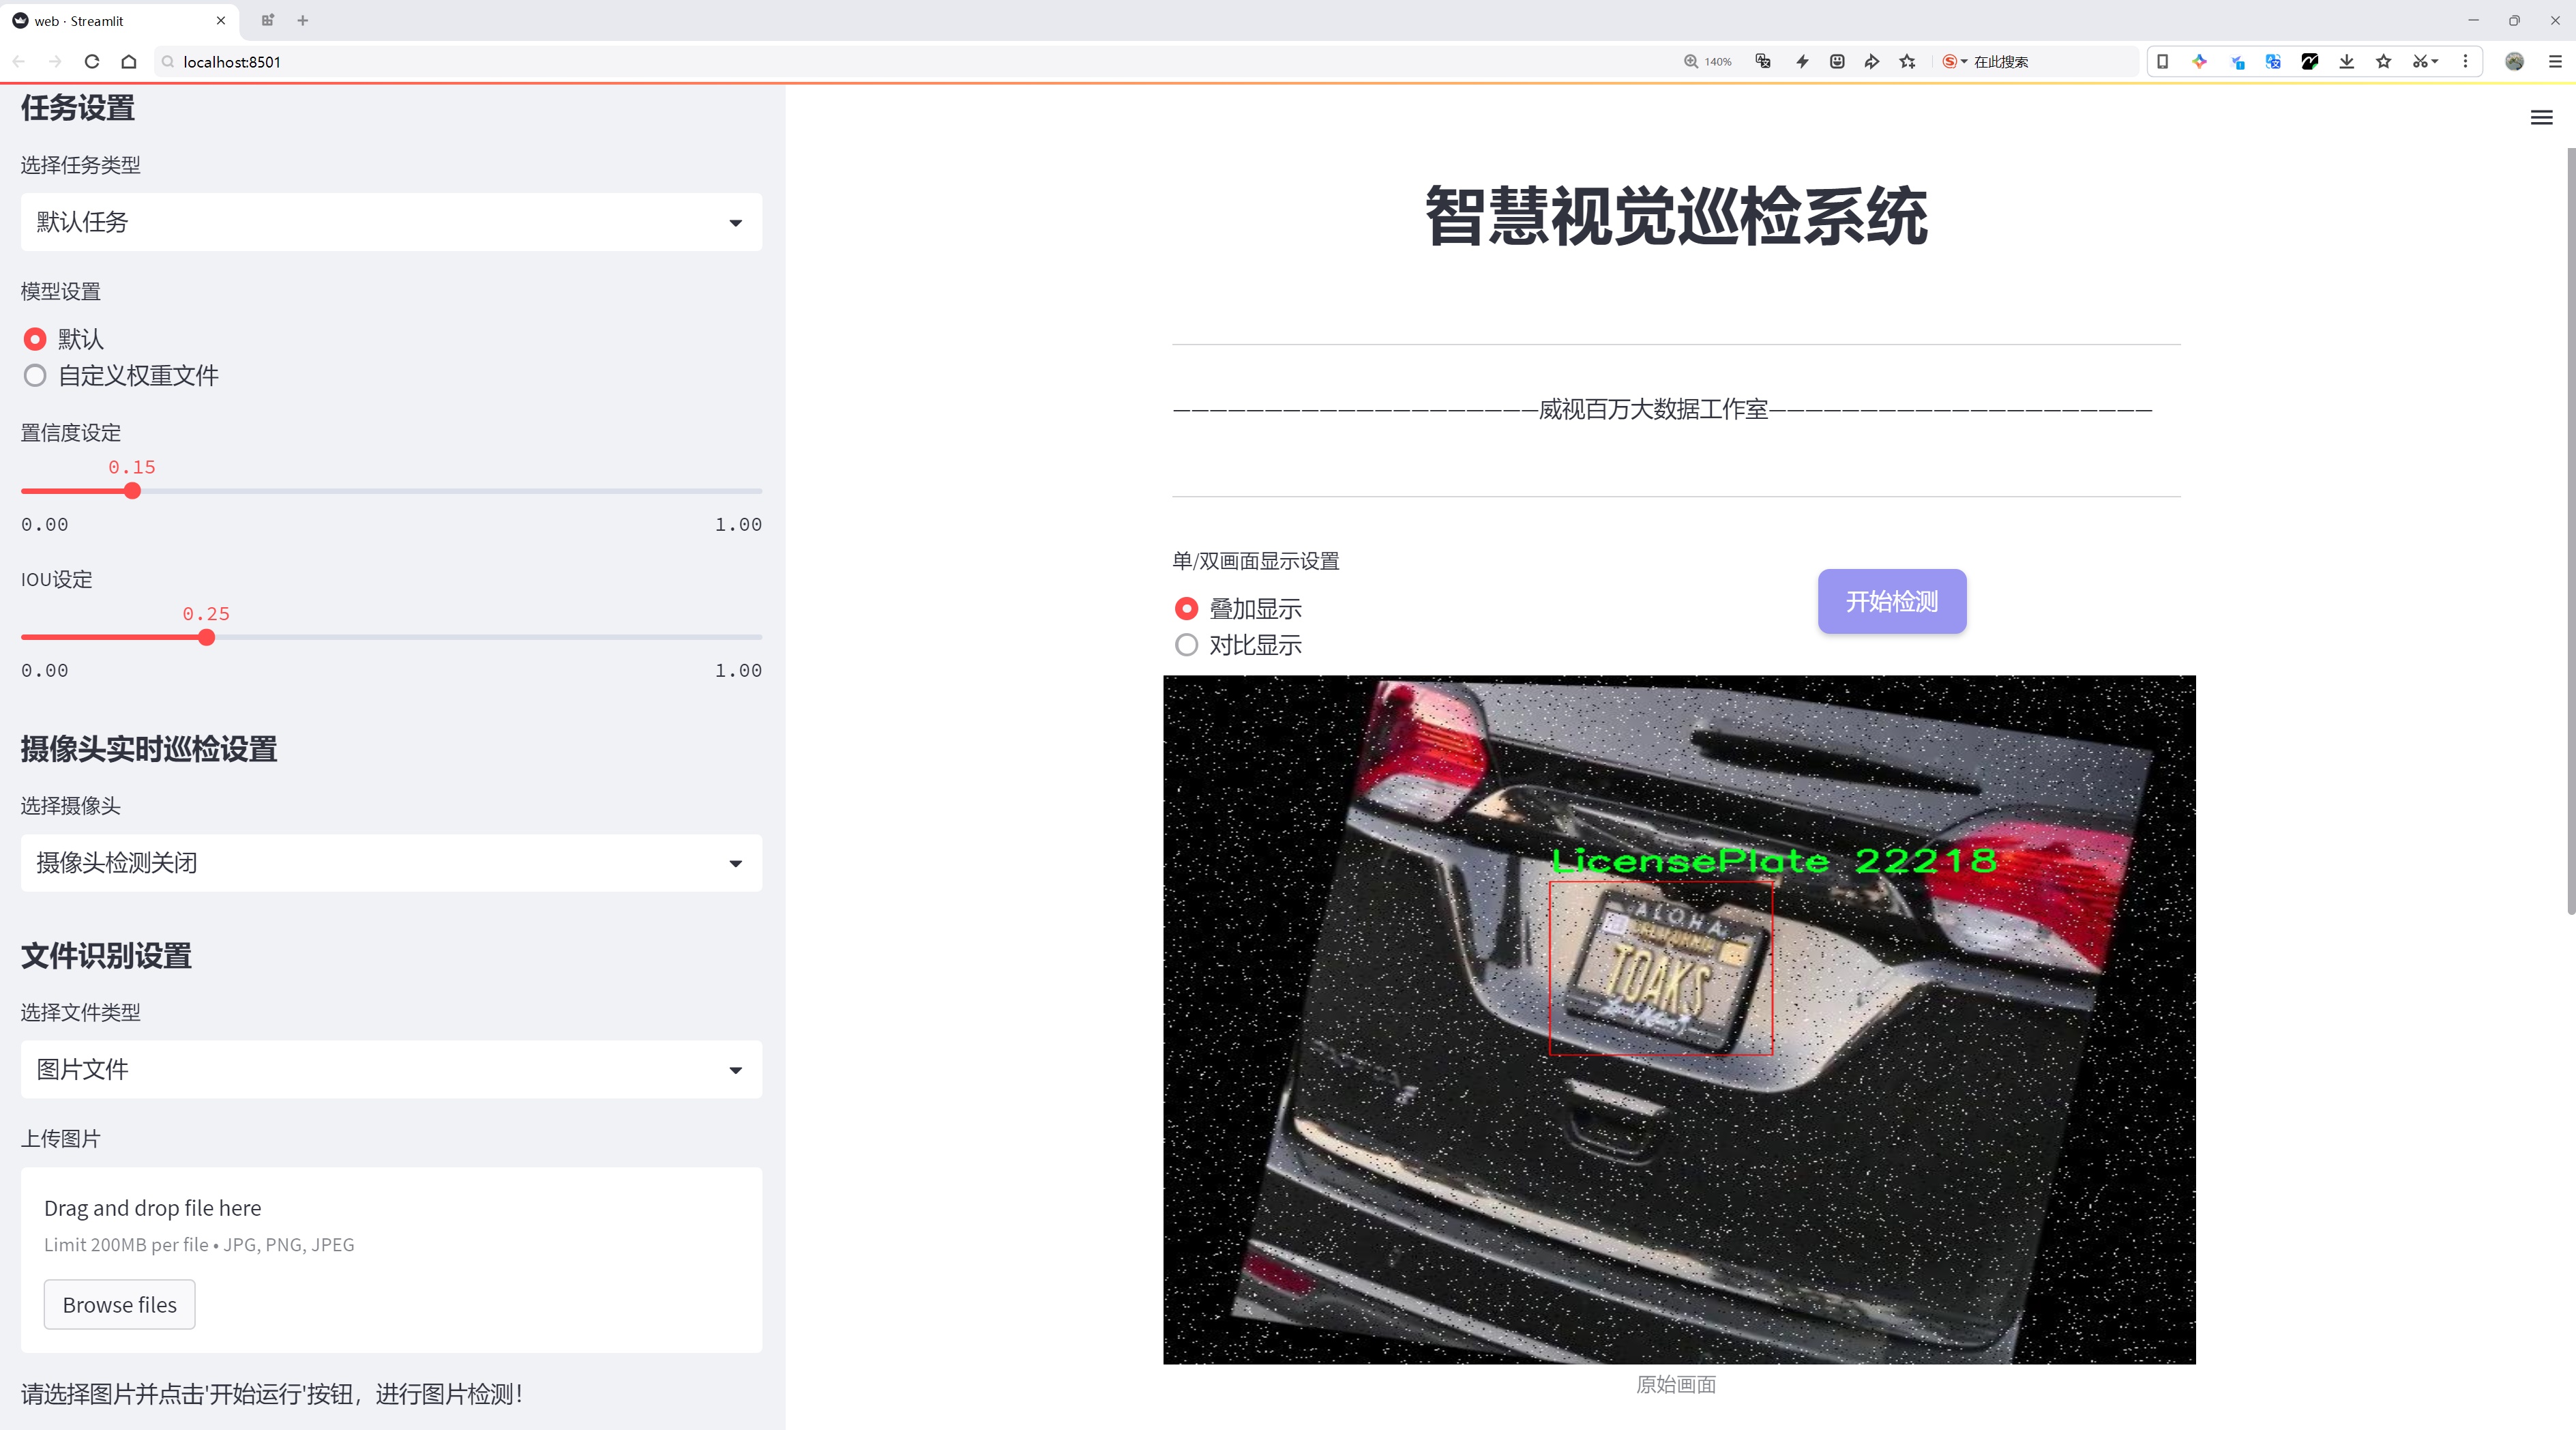Select the 自定义权重文件 radio option
The height and width of the screenshot is (1430, 2576).
tap(34, 376)
